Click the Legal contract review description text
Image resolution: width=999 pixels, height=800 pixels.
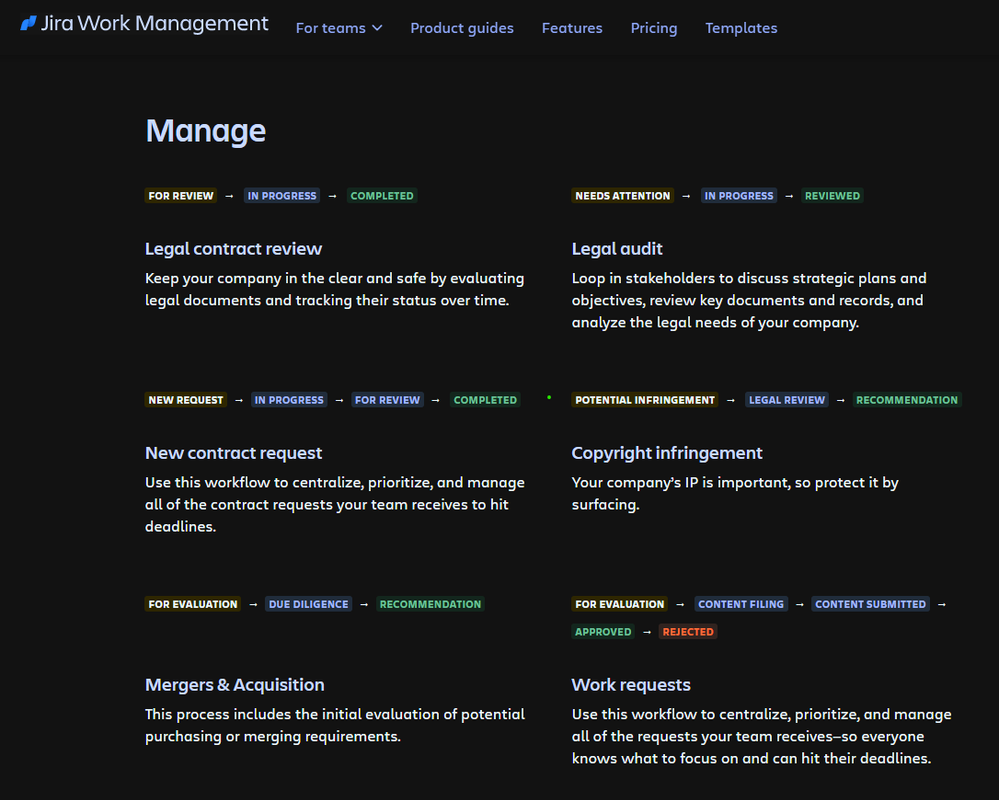click(x=334, y=289)
